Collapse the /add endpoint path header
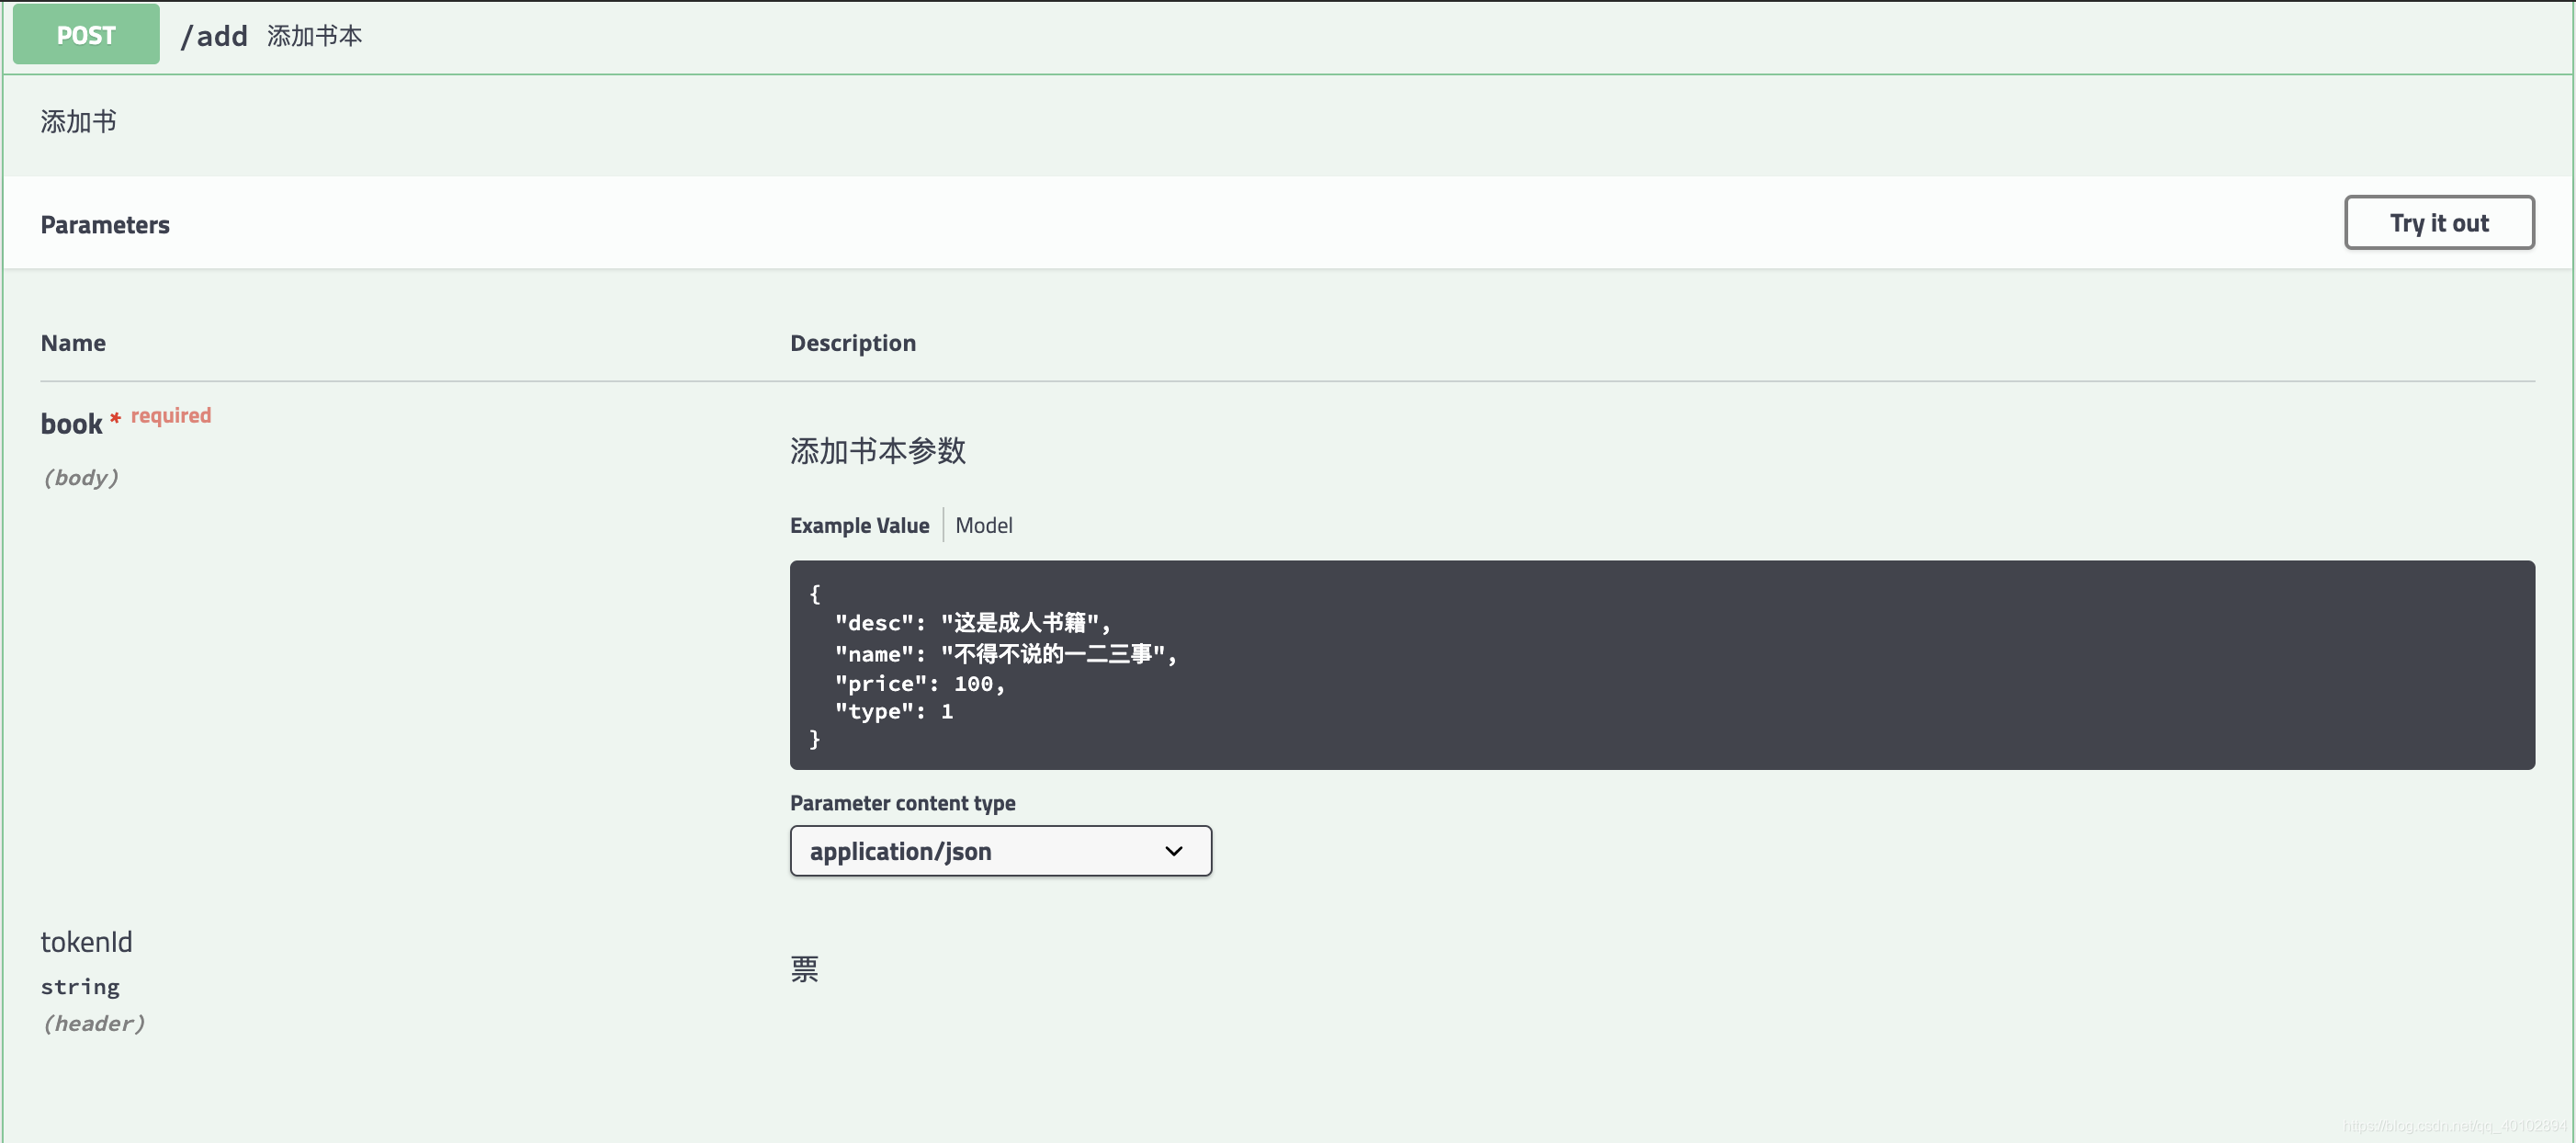Viewport: 2576px width, 1143px height. coord(214,36)
